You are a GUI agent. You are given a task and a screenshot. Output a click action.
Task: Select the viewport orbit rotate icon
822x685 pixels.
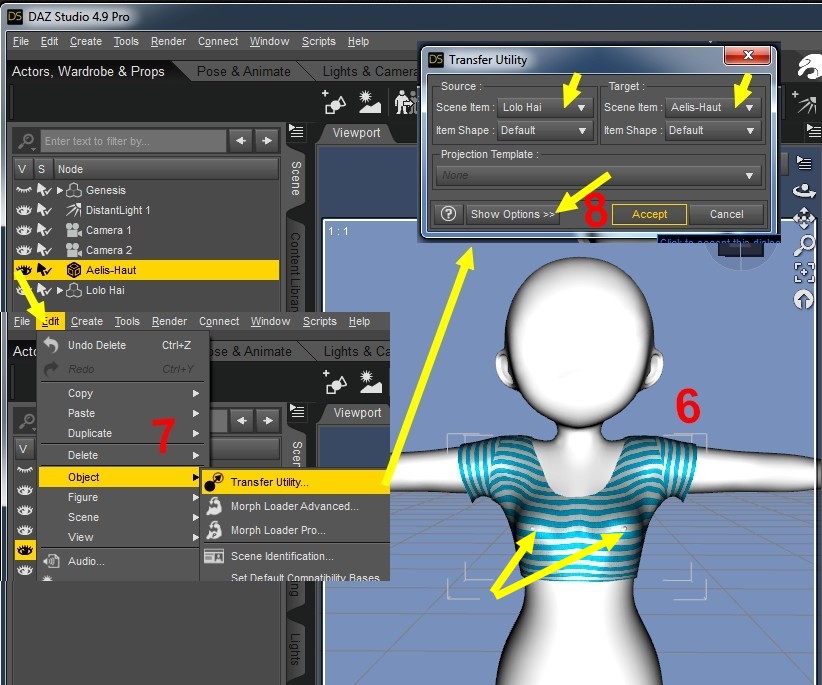[804, 191]
